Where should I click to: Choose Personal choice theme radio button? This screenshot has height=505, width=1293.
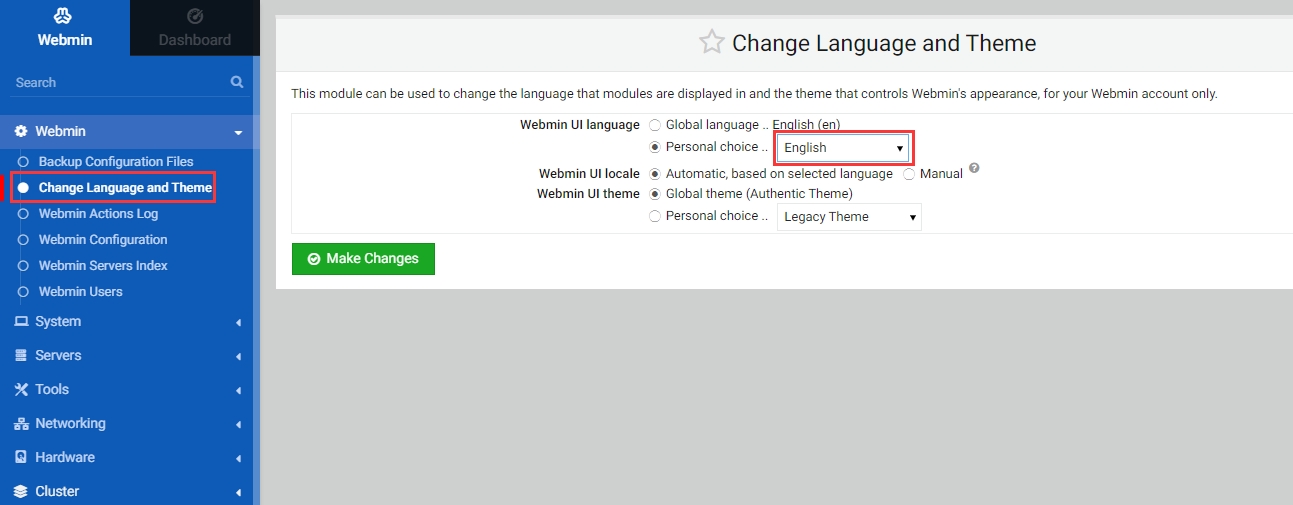tap(655, 216)
